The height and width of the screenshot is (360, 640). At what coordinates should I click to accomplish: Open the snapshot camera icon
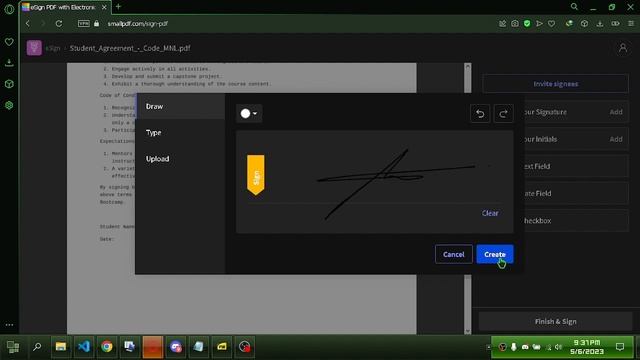515,24
